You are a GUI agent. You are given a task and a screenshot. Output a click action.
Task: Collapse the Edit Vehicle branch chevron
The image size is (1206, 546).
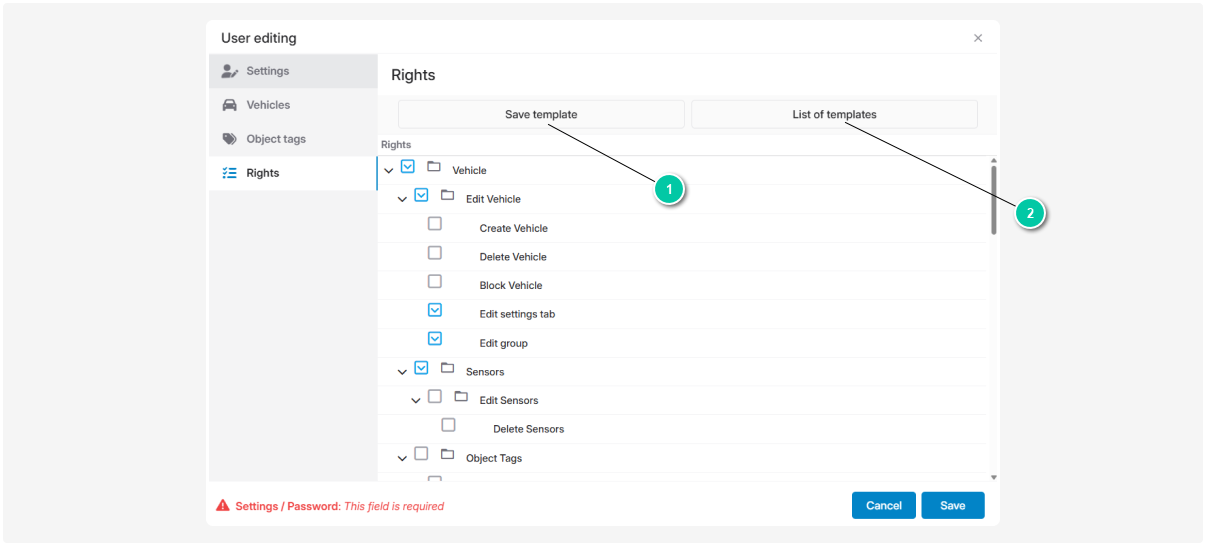point(403,200)
